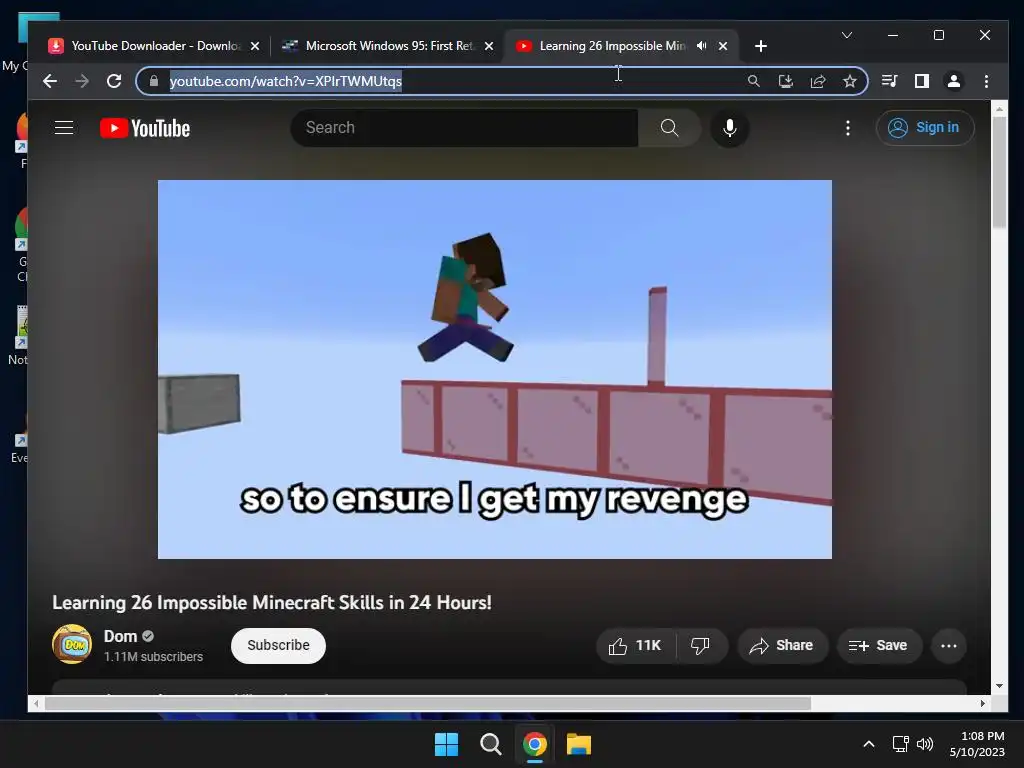
Task: Click the address bar URL
Action: click(x=285, y=81)
